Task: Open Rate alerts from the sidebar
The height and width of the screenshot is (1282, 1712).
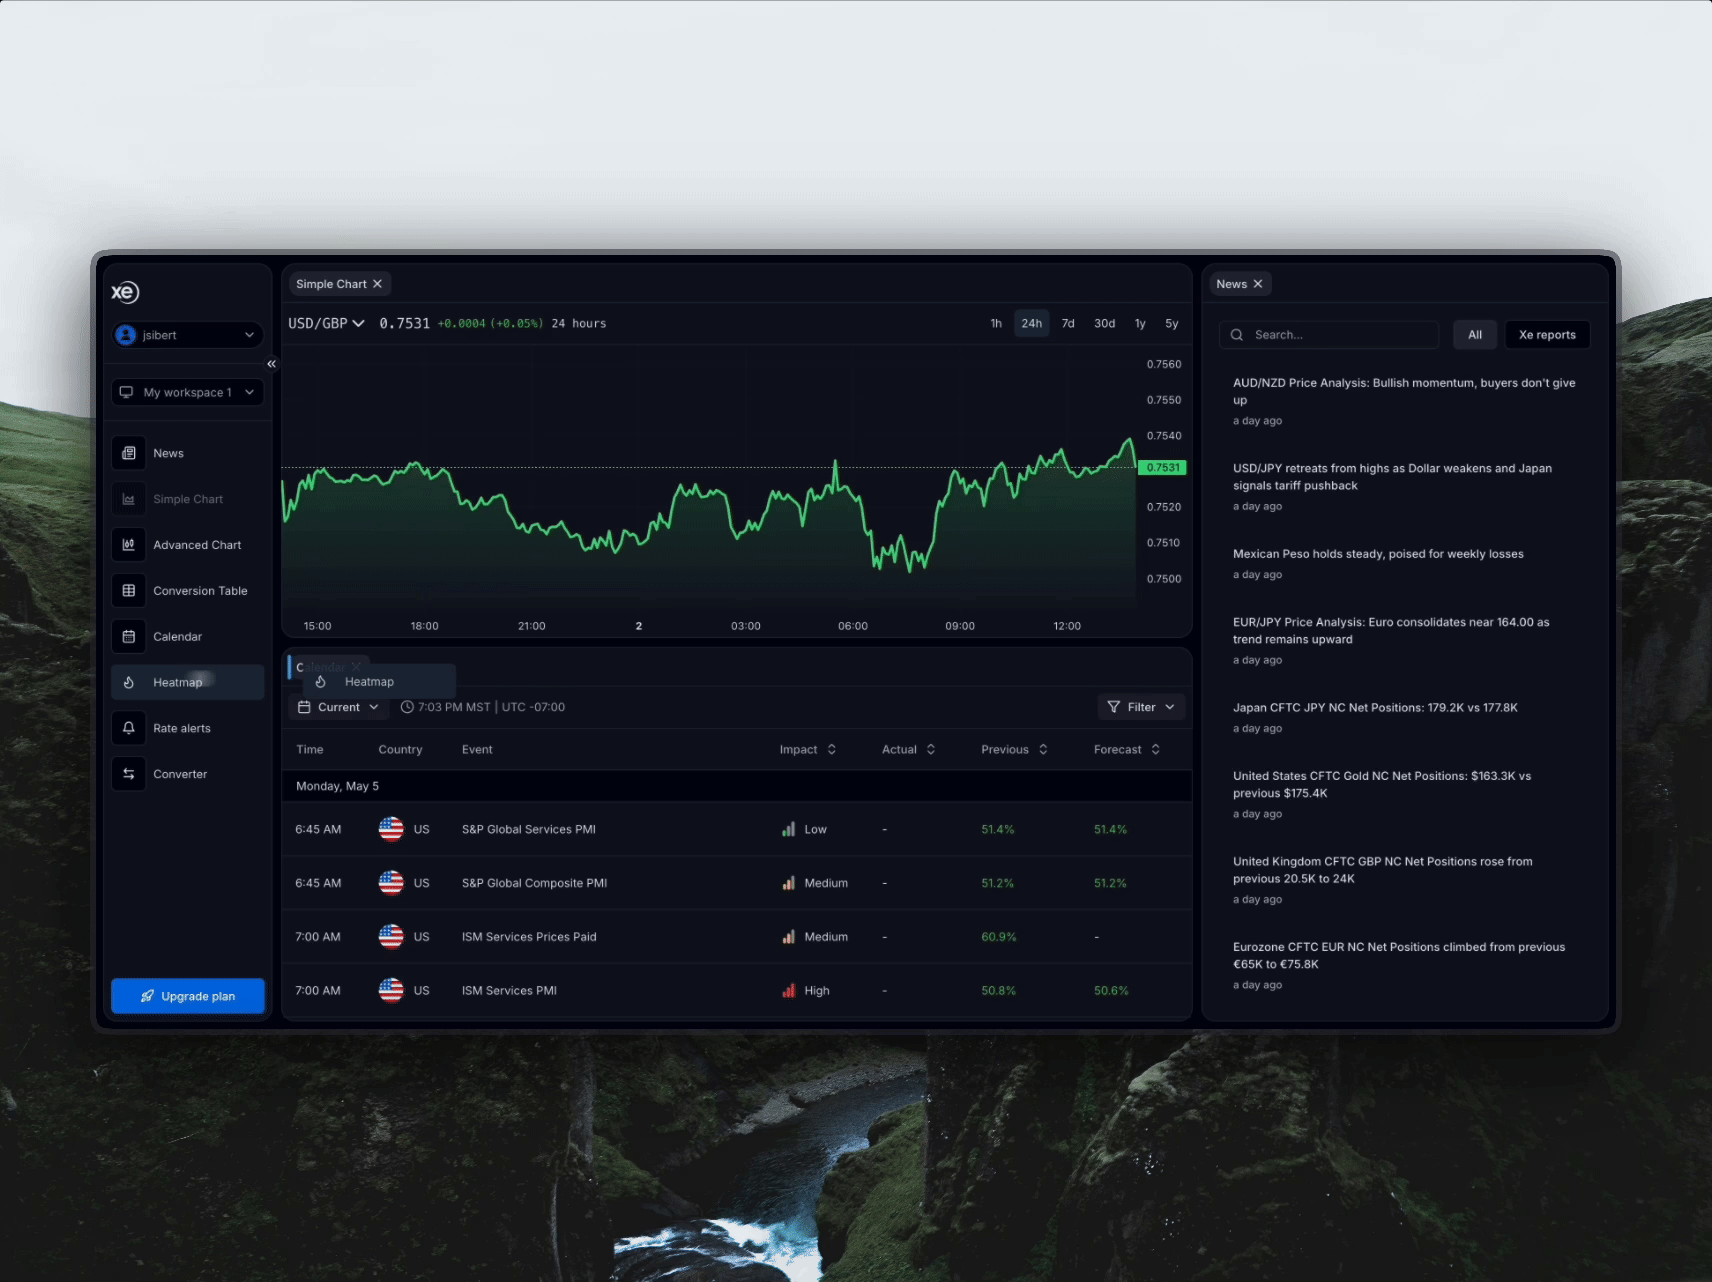Action: [181, 728]
